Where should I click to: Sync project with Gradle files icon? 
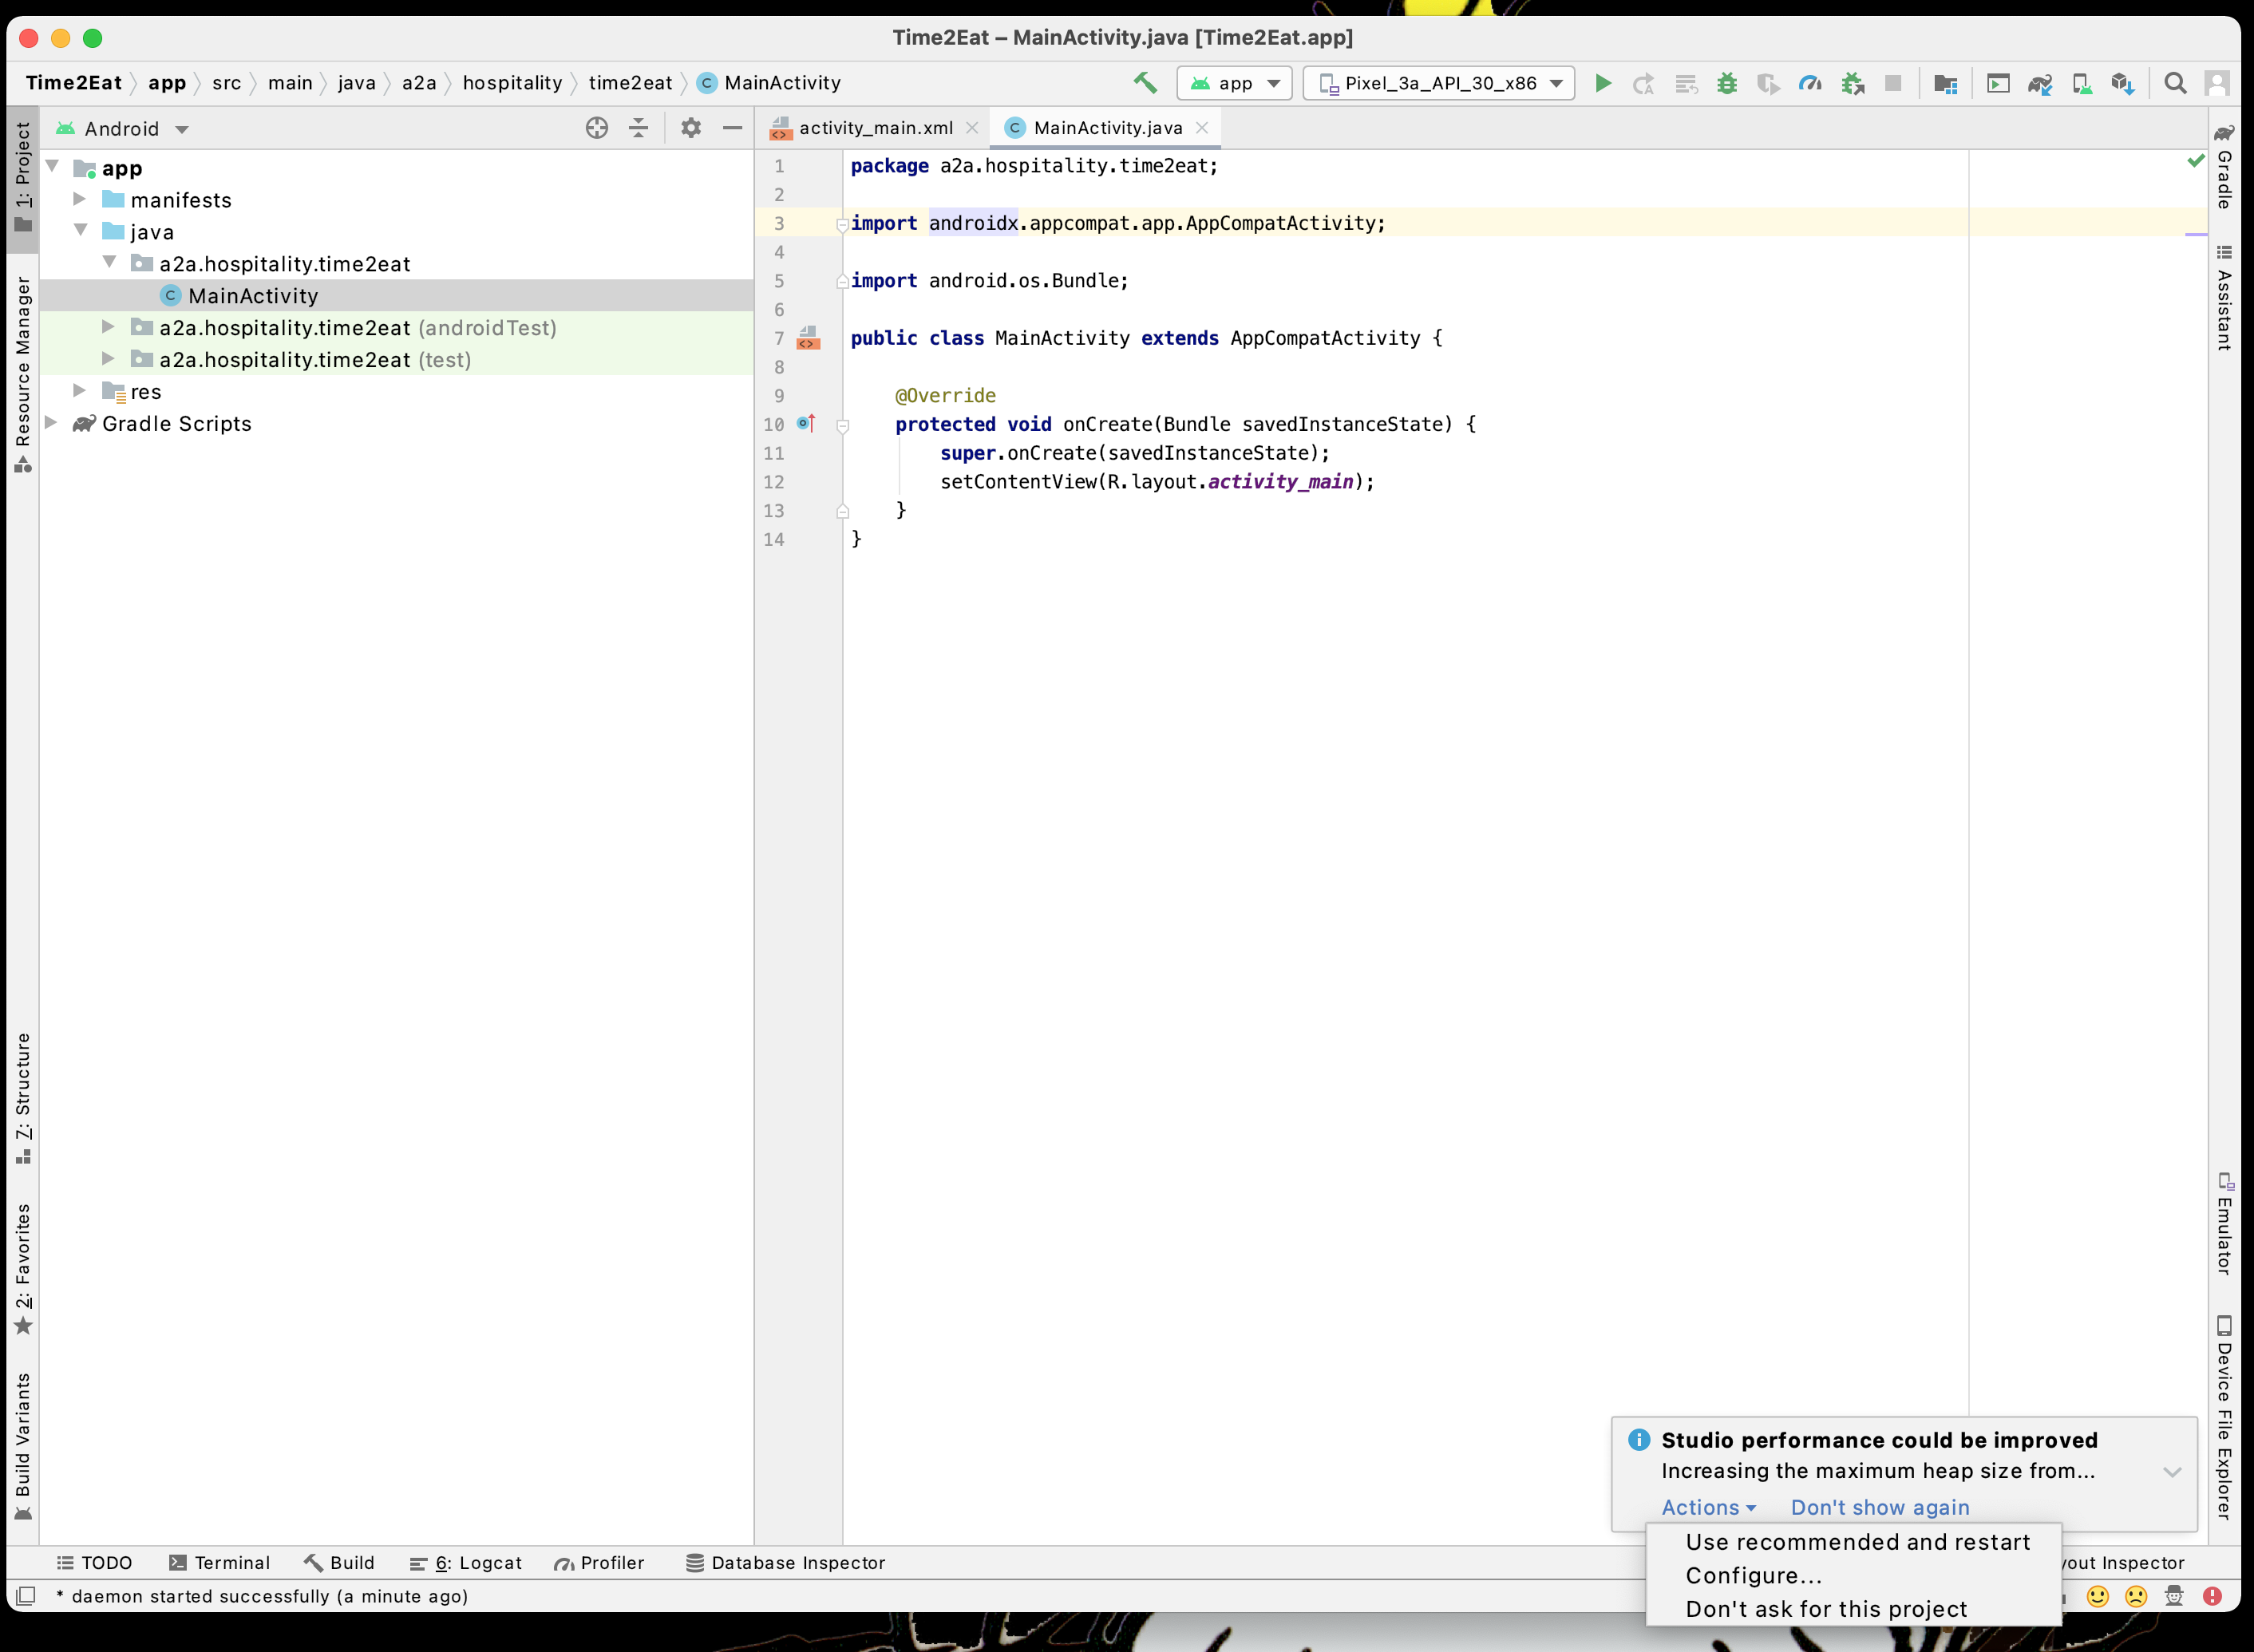click(2040, 83)
